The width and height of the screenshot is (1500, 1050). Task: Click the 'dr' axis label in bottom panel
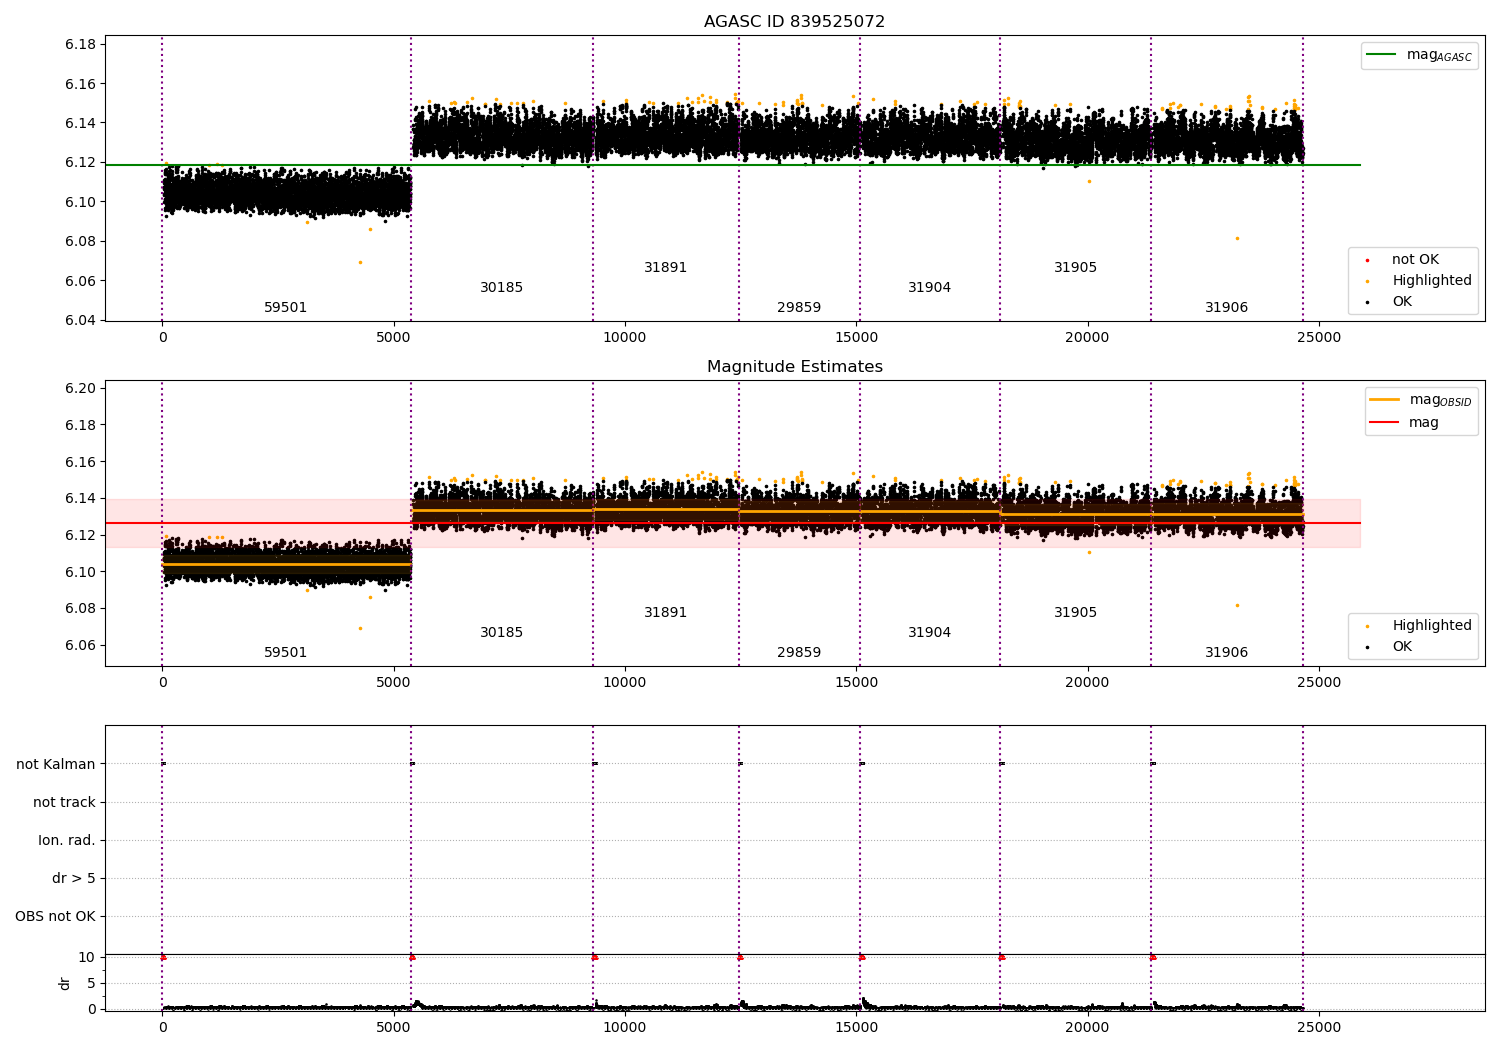[x=65, y=983]
